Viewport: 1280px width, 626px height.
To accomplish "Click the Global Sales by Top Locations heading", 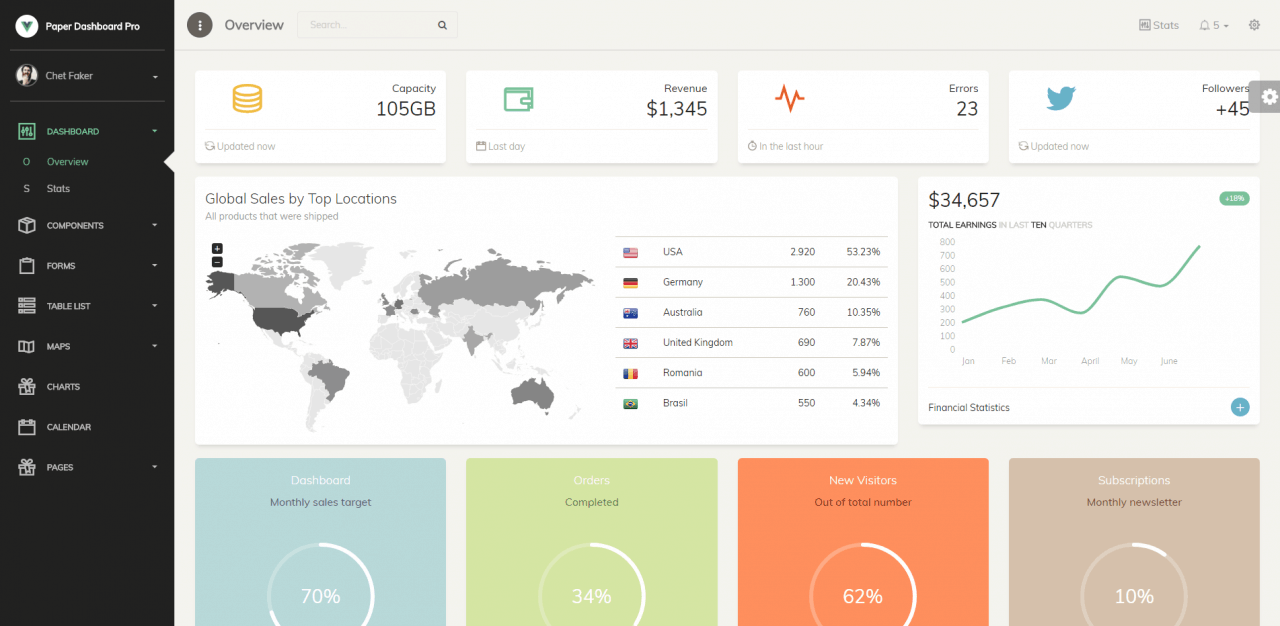I will pos(301,199).
